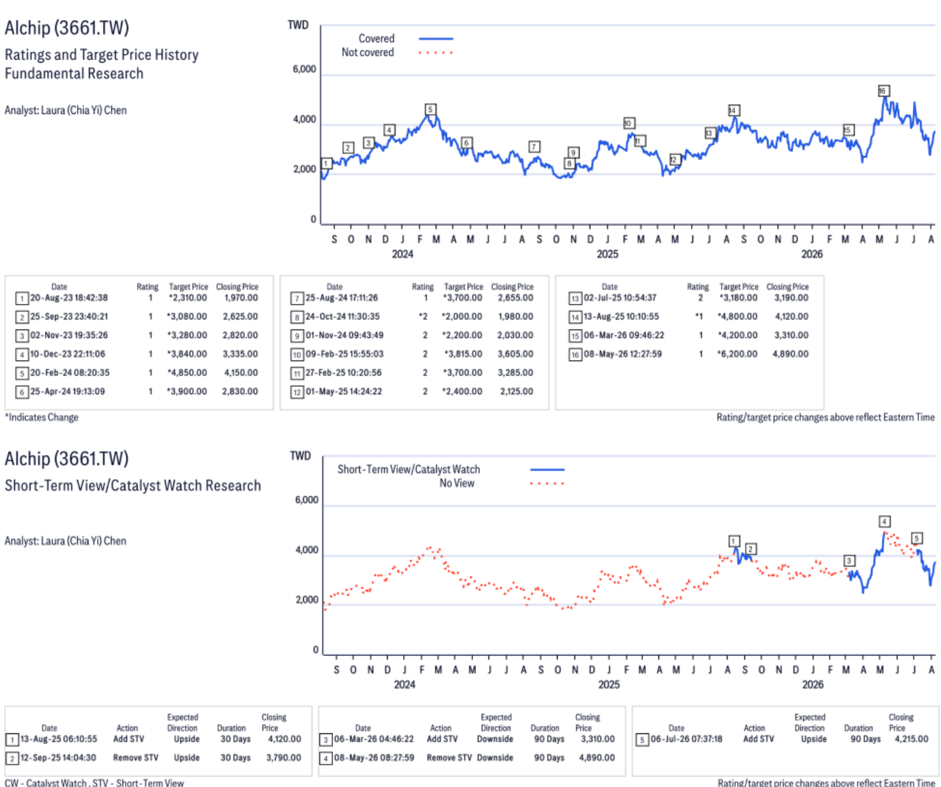Click the 'Fundamental Research' subtitle
Image resolution: width=941 pixels, height=787 pixels.
[x=74, y=73]
